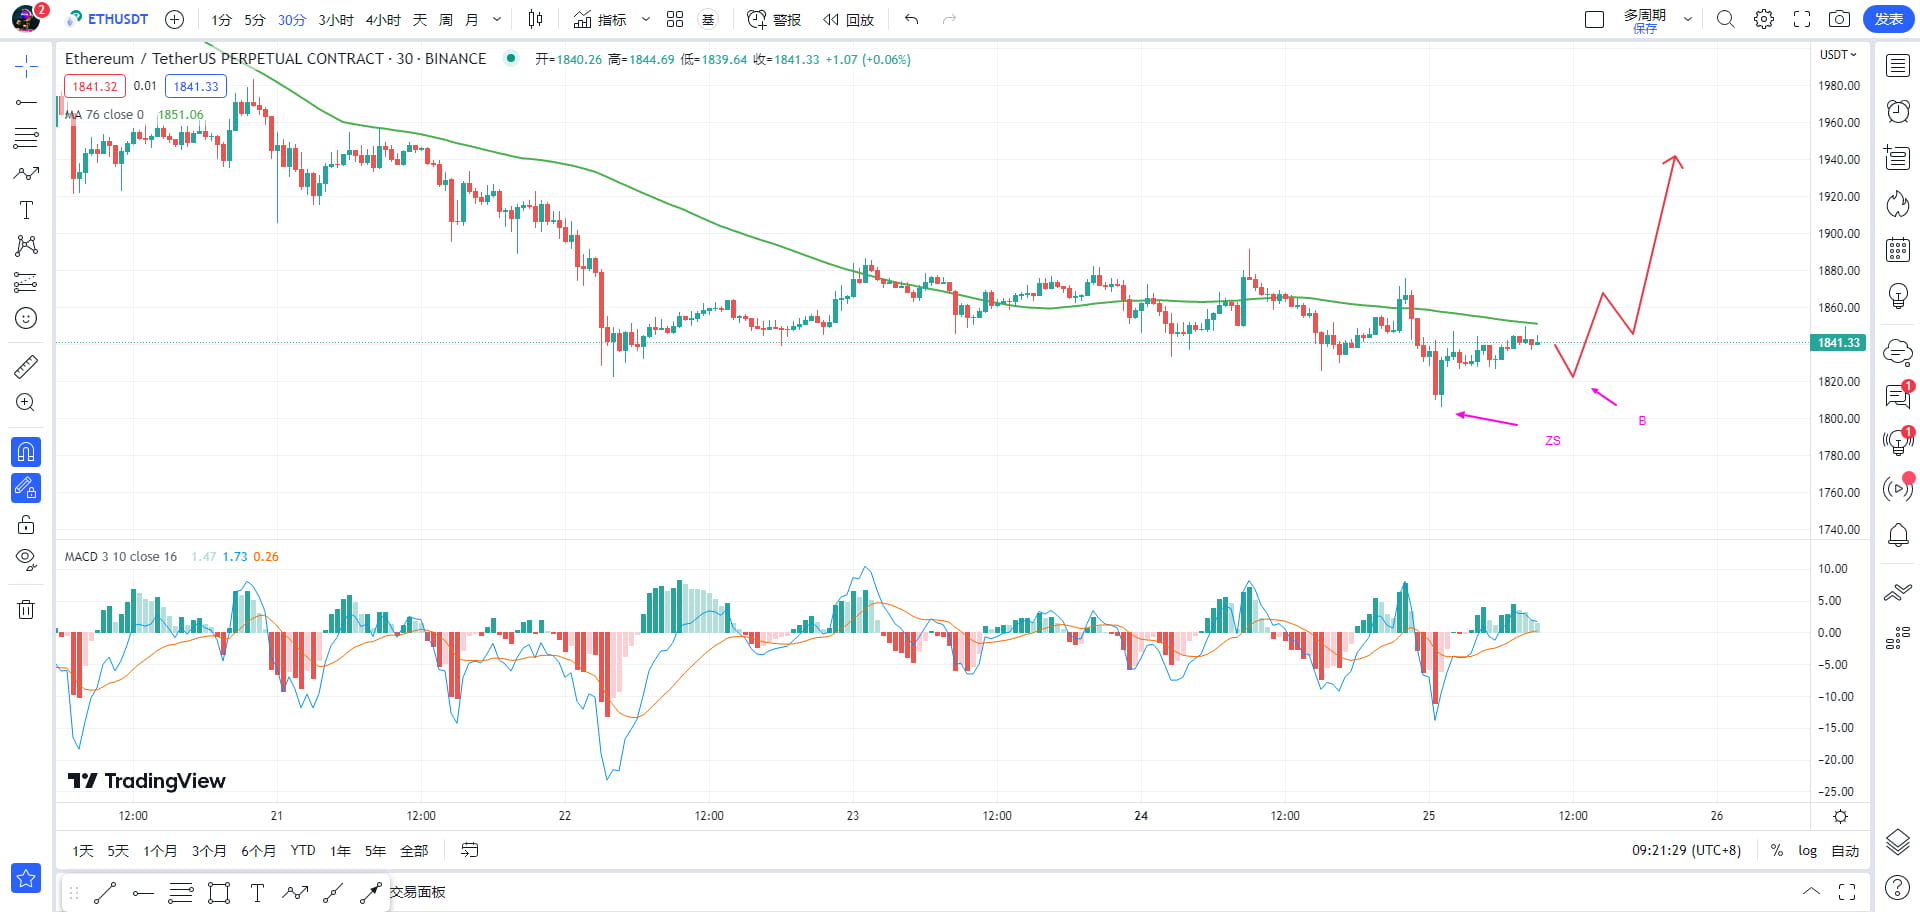Toggle percent scale mode
Image resolution: width=1920 pixels, height=912 pixels.
click(x=1777, y=851)
